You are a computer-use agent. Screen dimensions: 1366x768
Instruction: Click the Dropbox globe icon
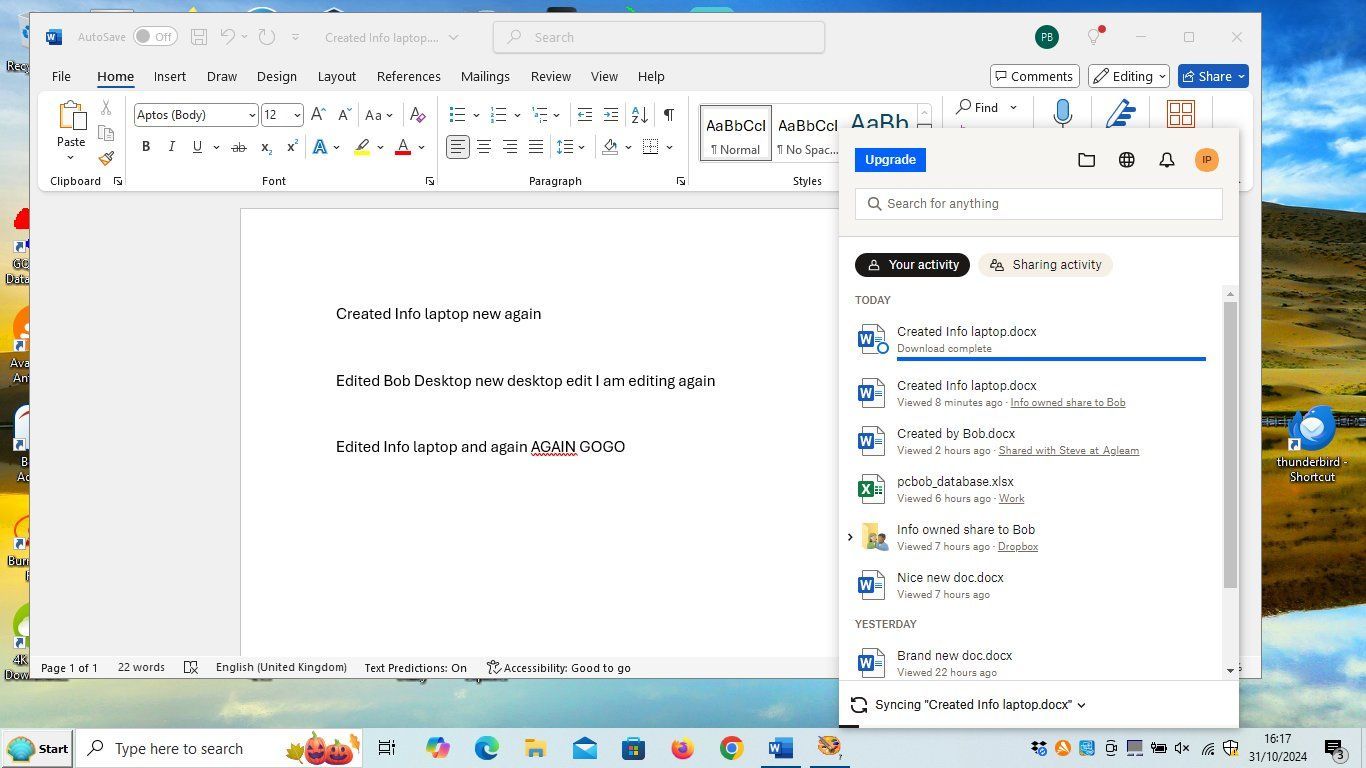coord(1126,160)
